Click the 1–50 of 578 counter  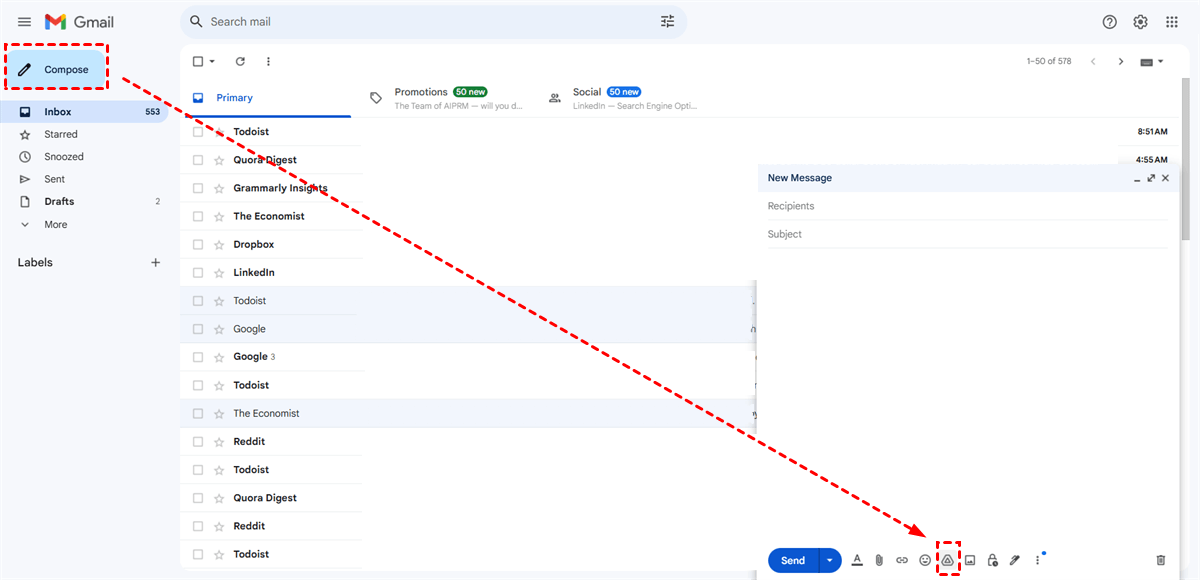tap(1049, 61)
